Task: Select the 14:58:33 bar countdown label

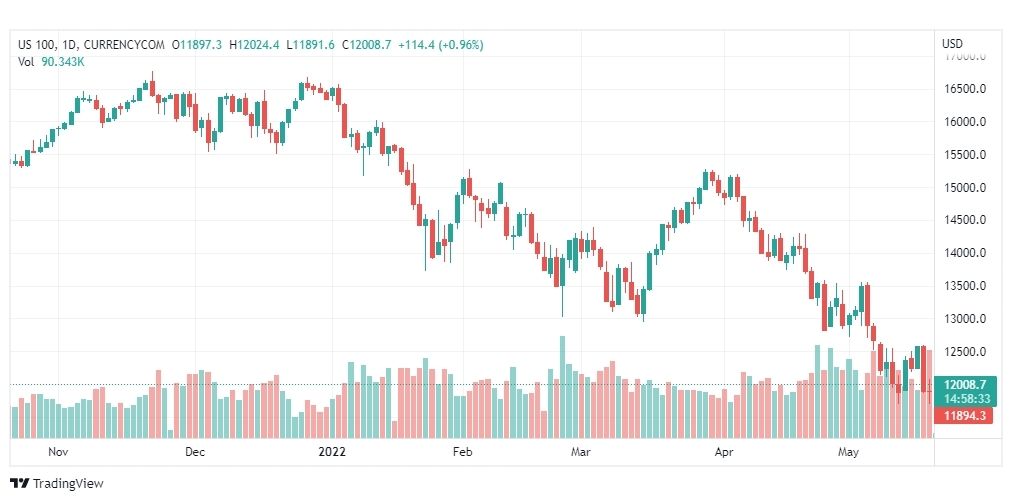Action: [964, 399]
